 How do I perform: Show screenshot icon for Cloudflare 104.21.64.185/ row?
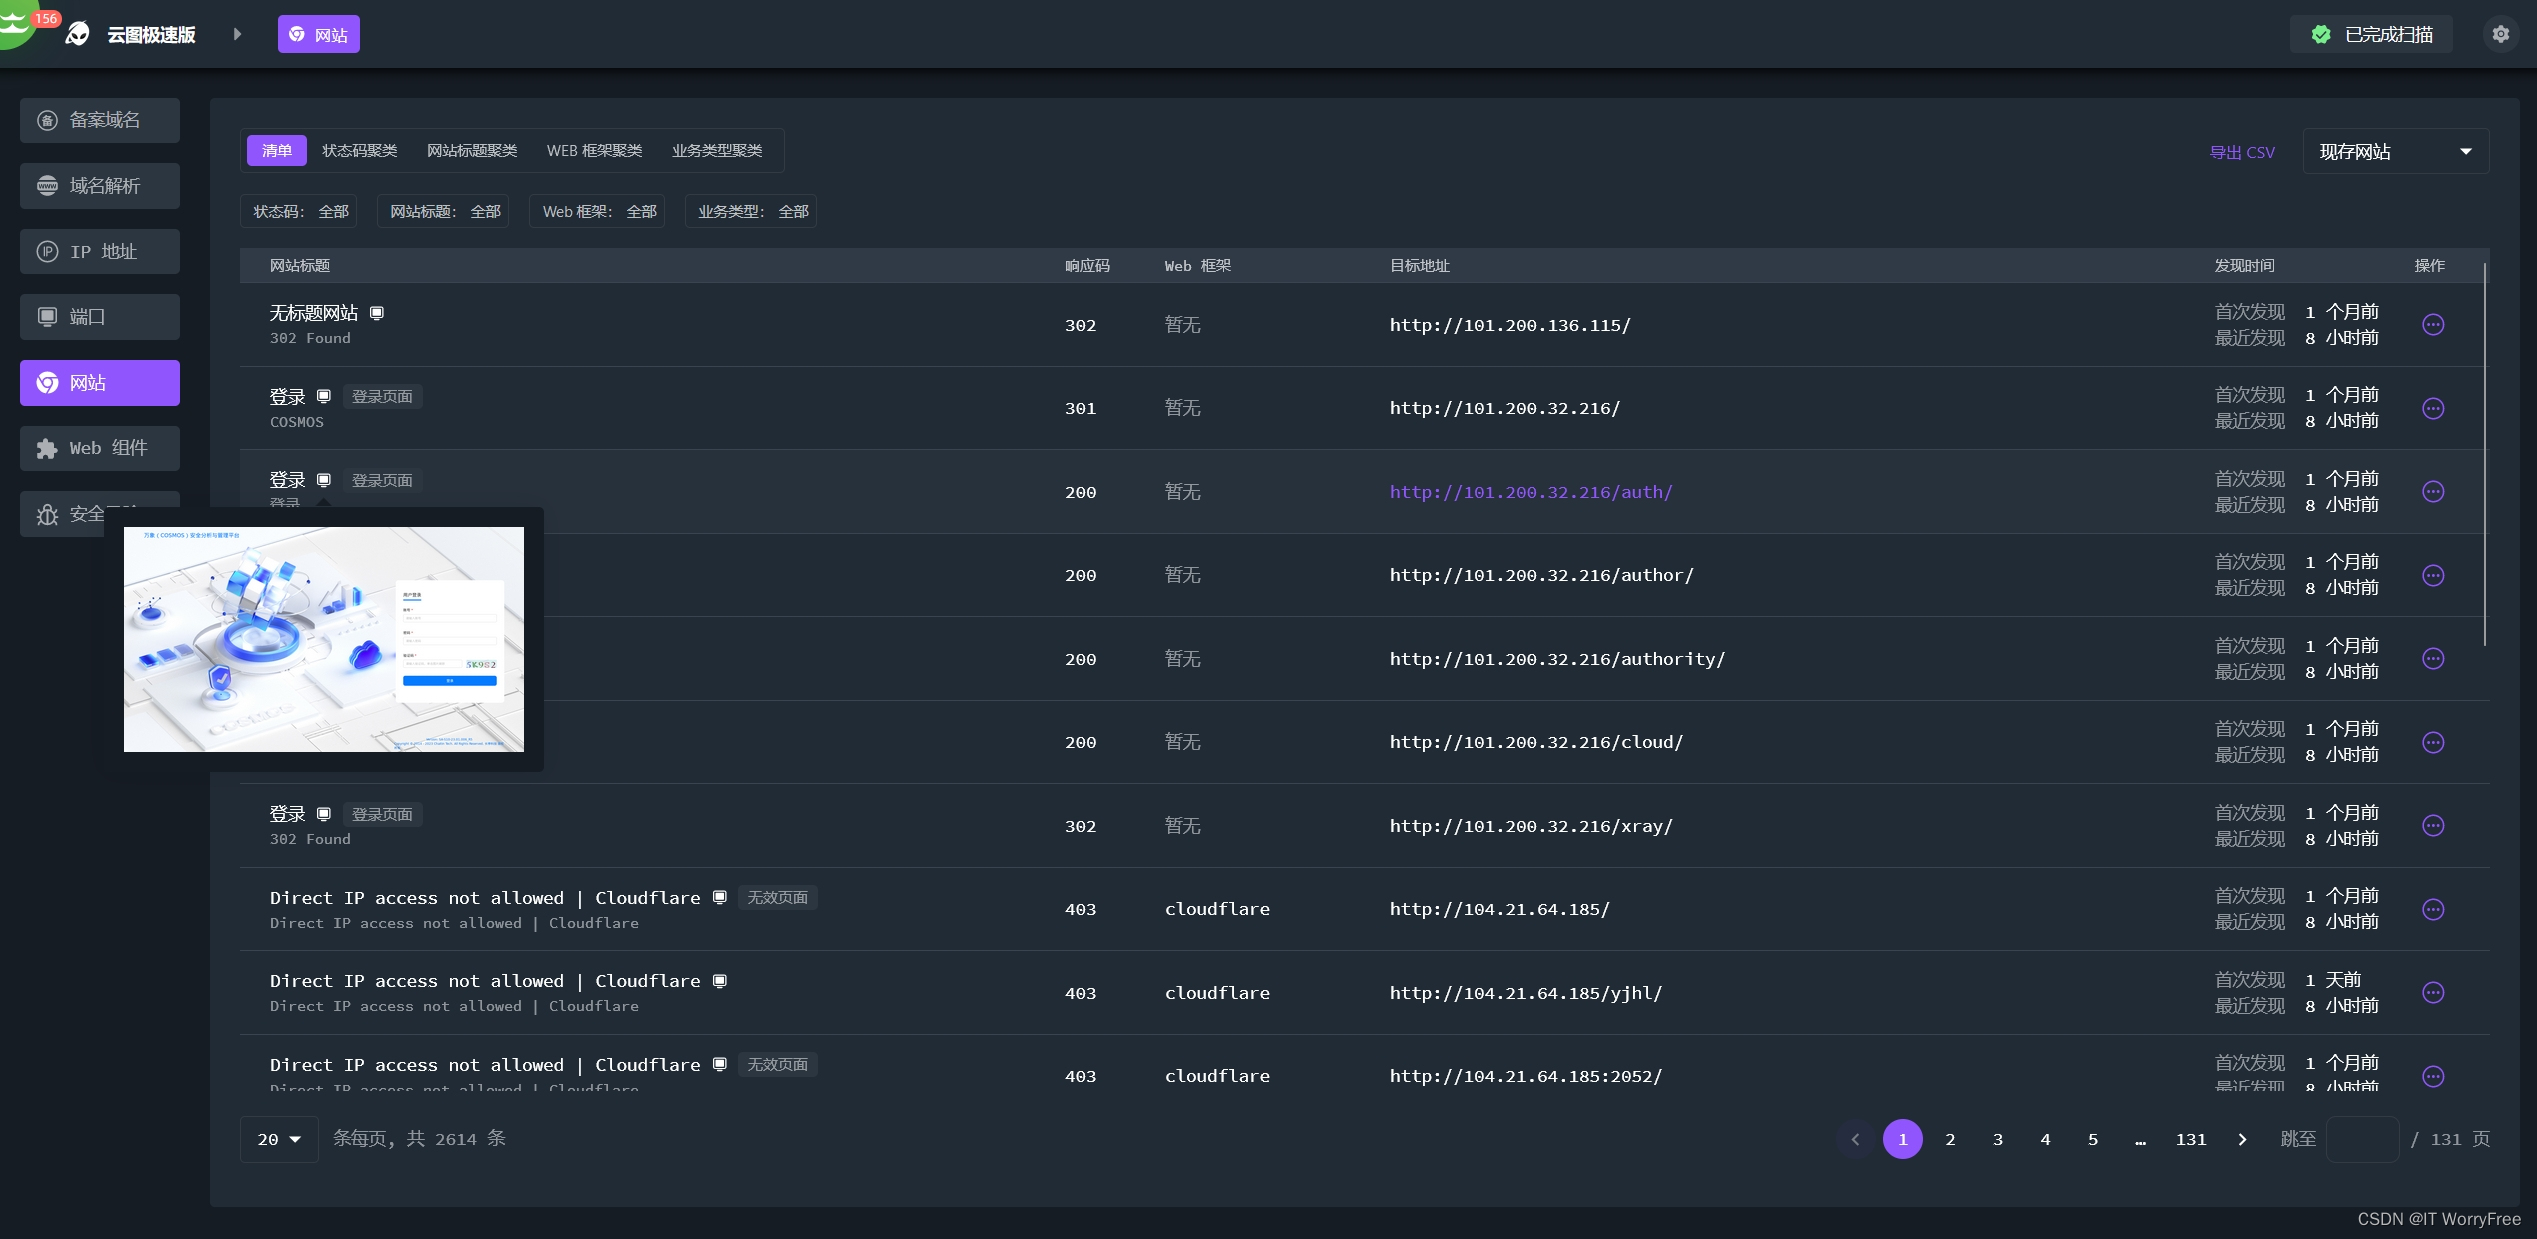point(719,898)
